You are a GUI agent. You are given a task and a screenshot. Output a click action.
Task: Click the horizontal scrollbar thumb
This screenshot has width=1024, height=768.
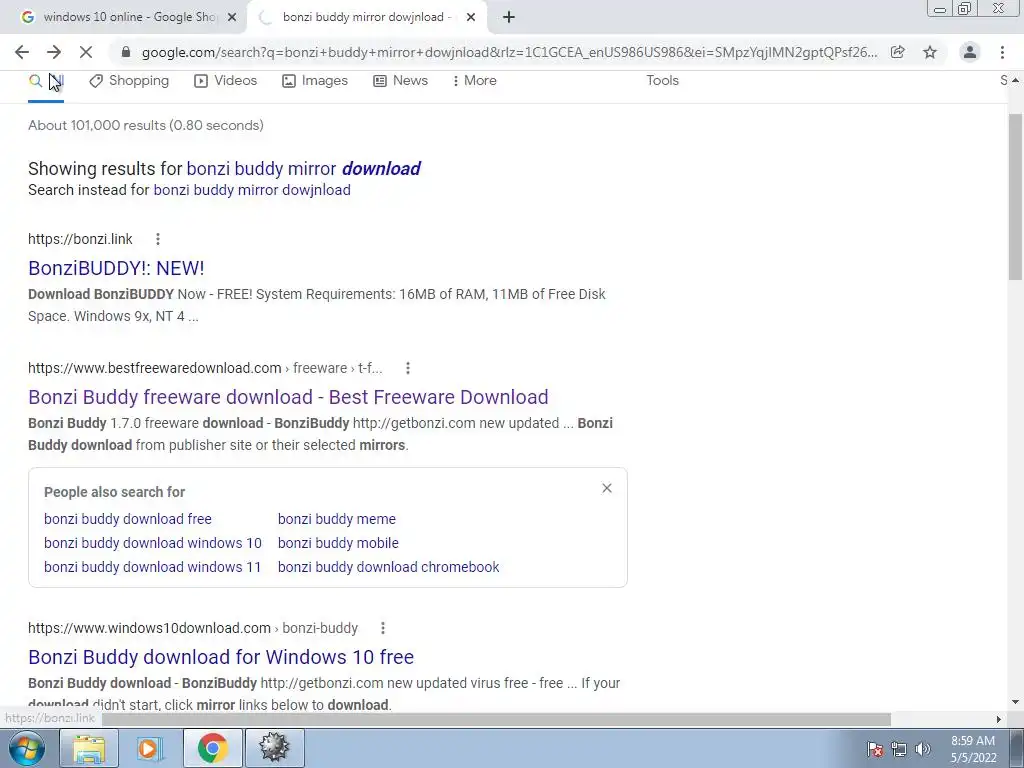(x=496, y=719)
